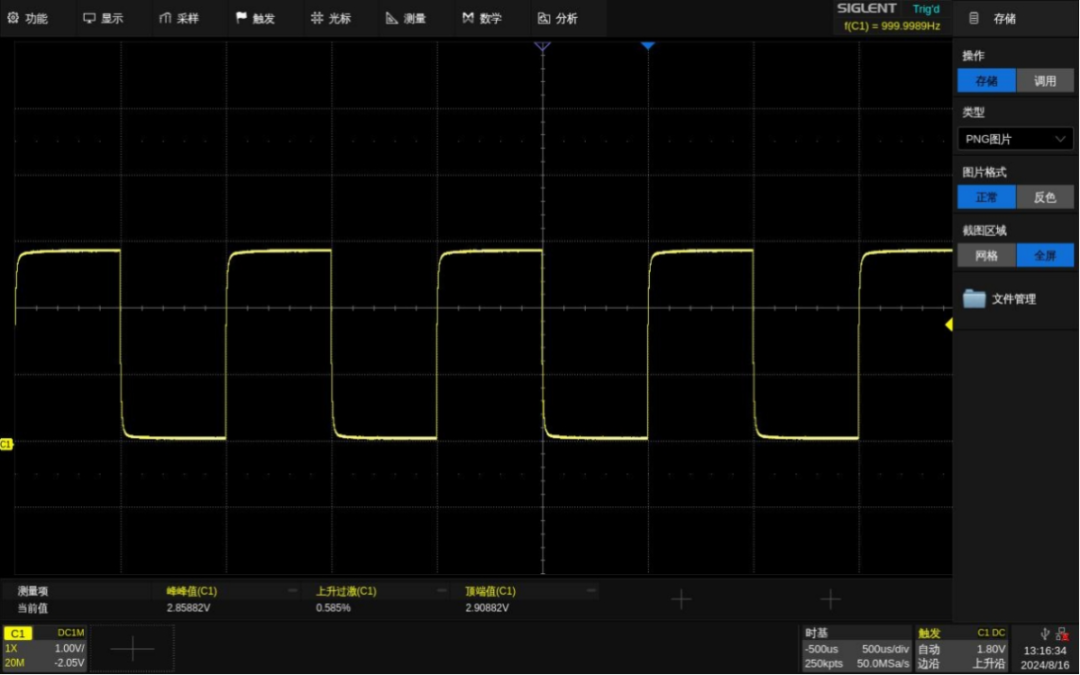Click the 存储 panel header icon

coord(974,19)
